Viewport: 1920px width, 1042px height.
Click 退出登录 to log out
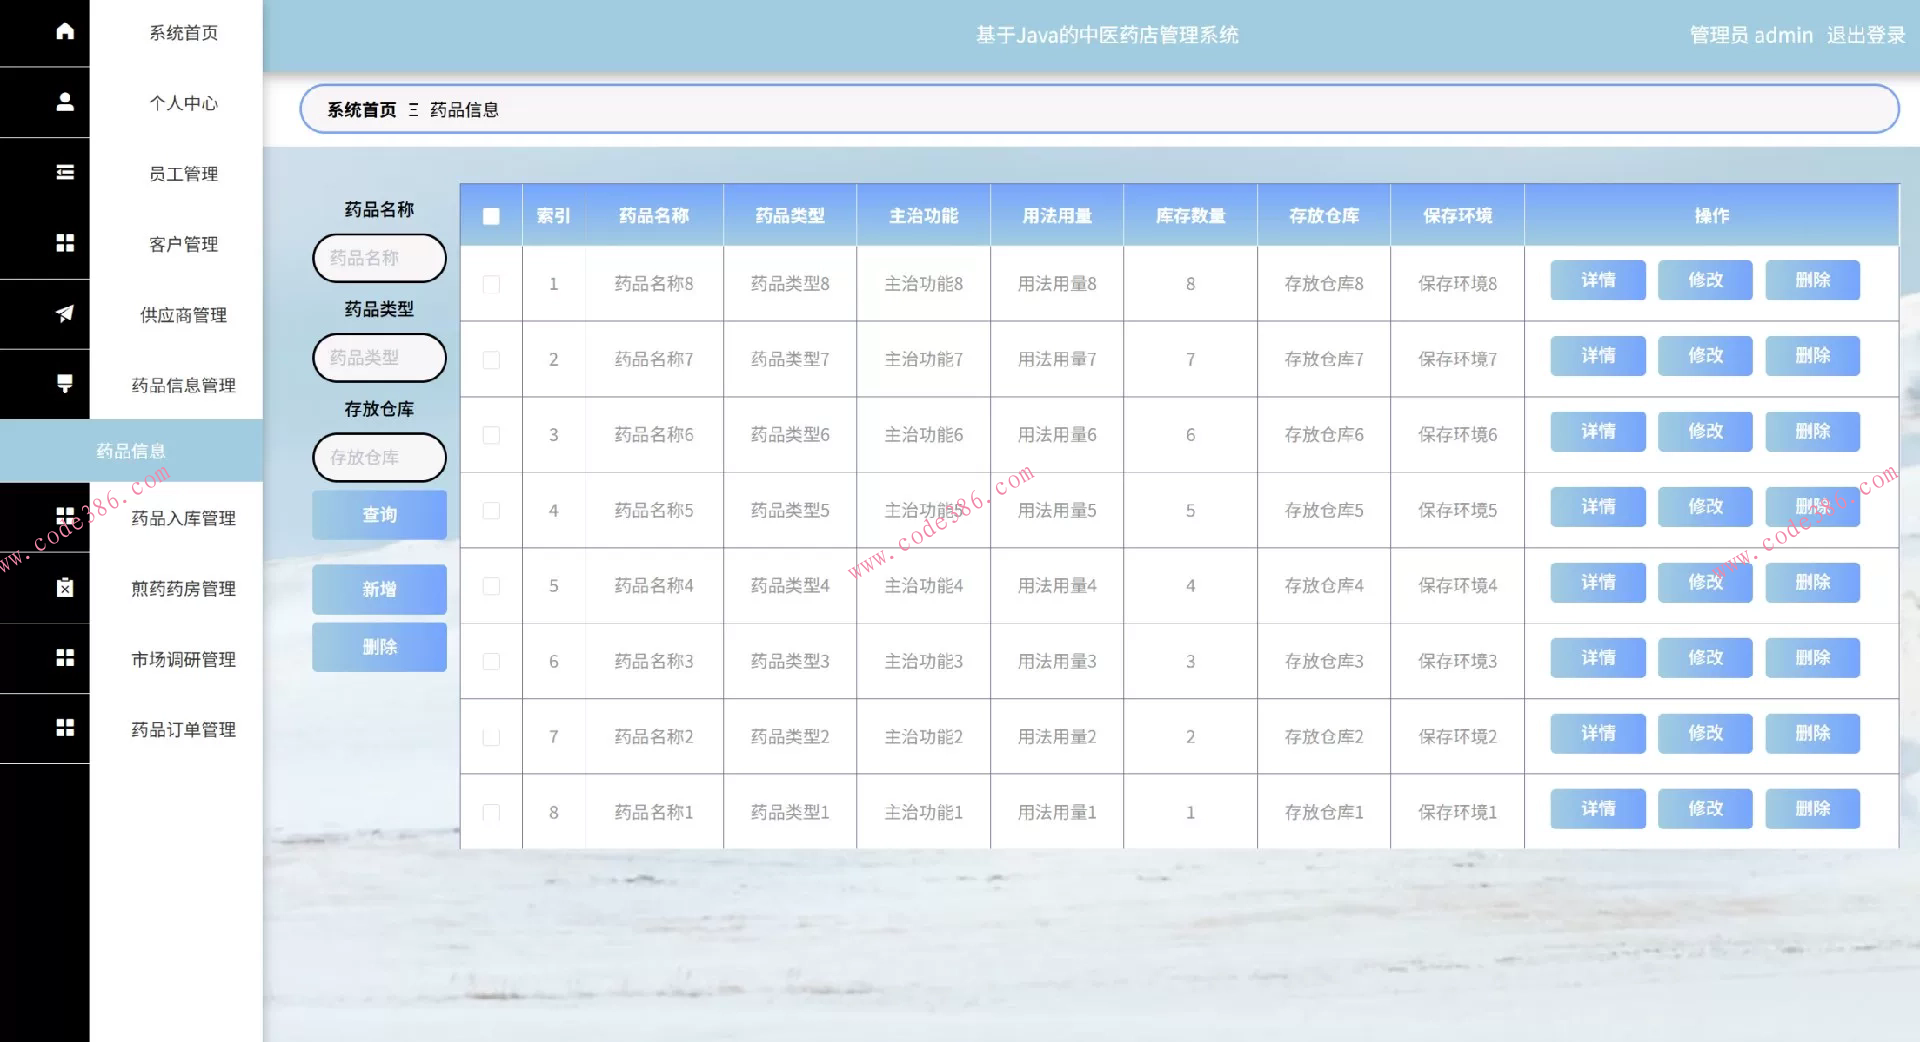point(1866,35)
